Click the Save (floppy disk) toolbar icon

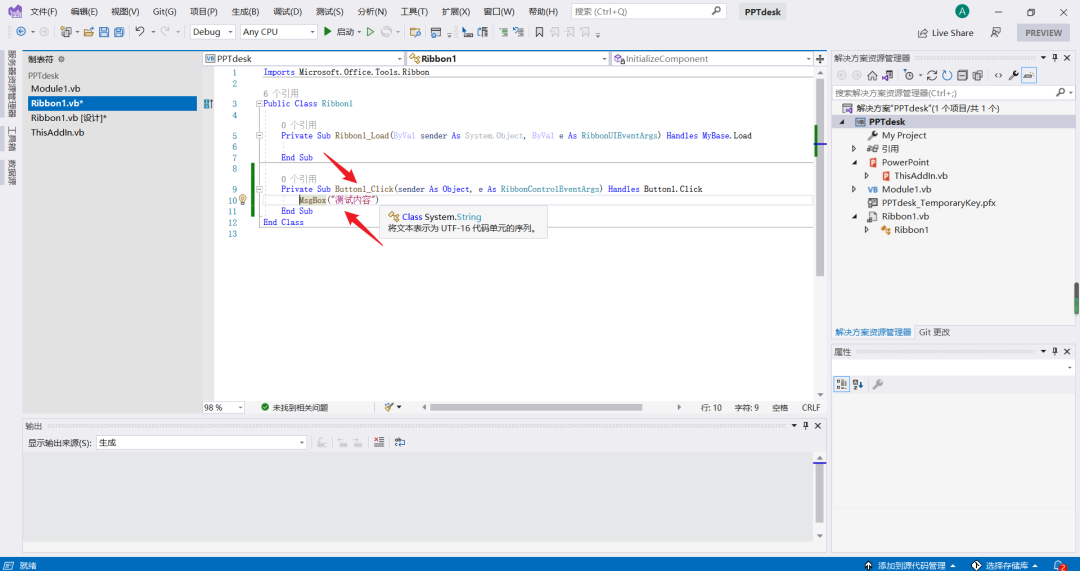[x=104, y=32]
